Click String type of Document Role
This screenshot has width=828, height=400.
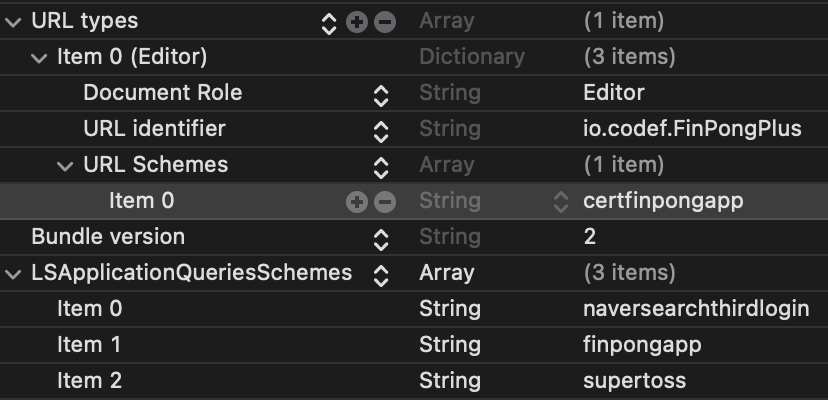tap(450, 93)
